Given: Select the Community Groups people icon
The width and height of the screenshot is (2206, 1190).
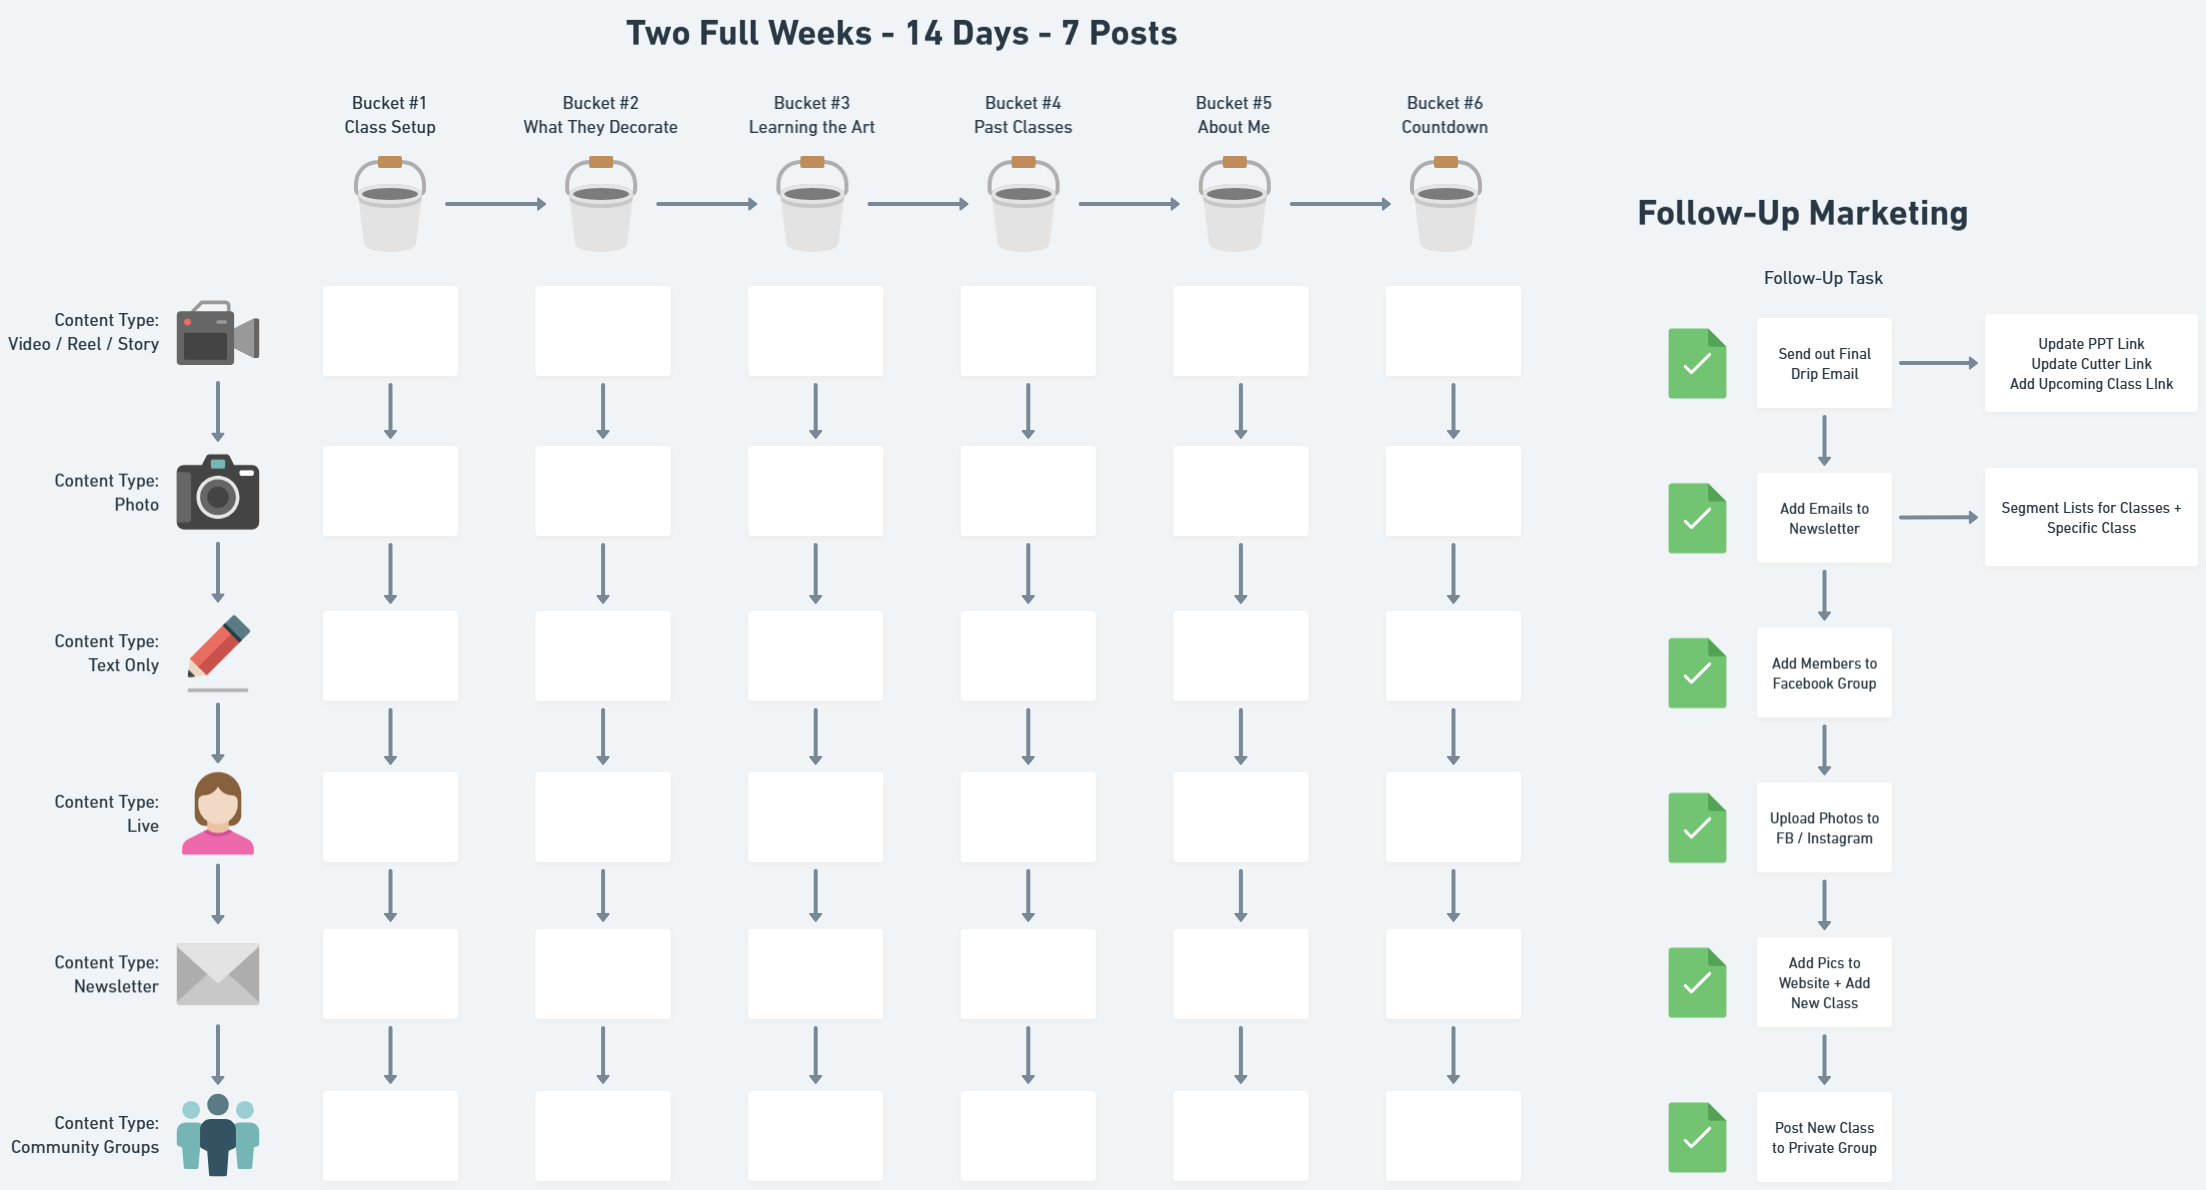Looking at the screenshot, I should 218,1134.
